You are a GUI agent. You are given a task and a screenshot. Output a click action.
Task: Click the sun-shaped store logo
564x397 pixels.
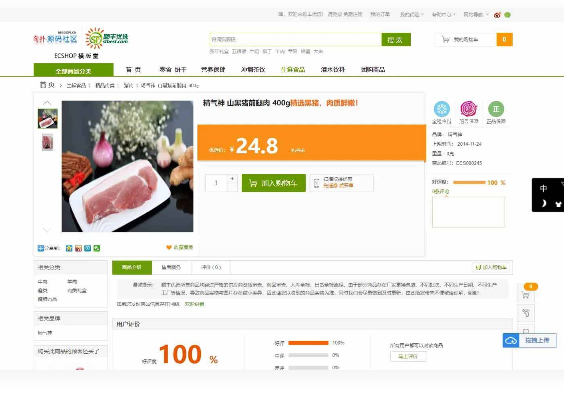pos(95,38)
